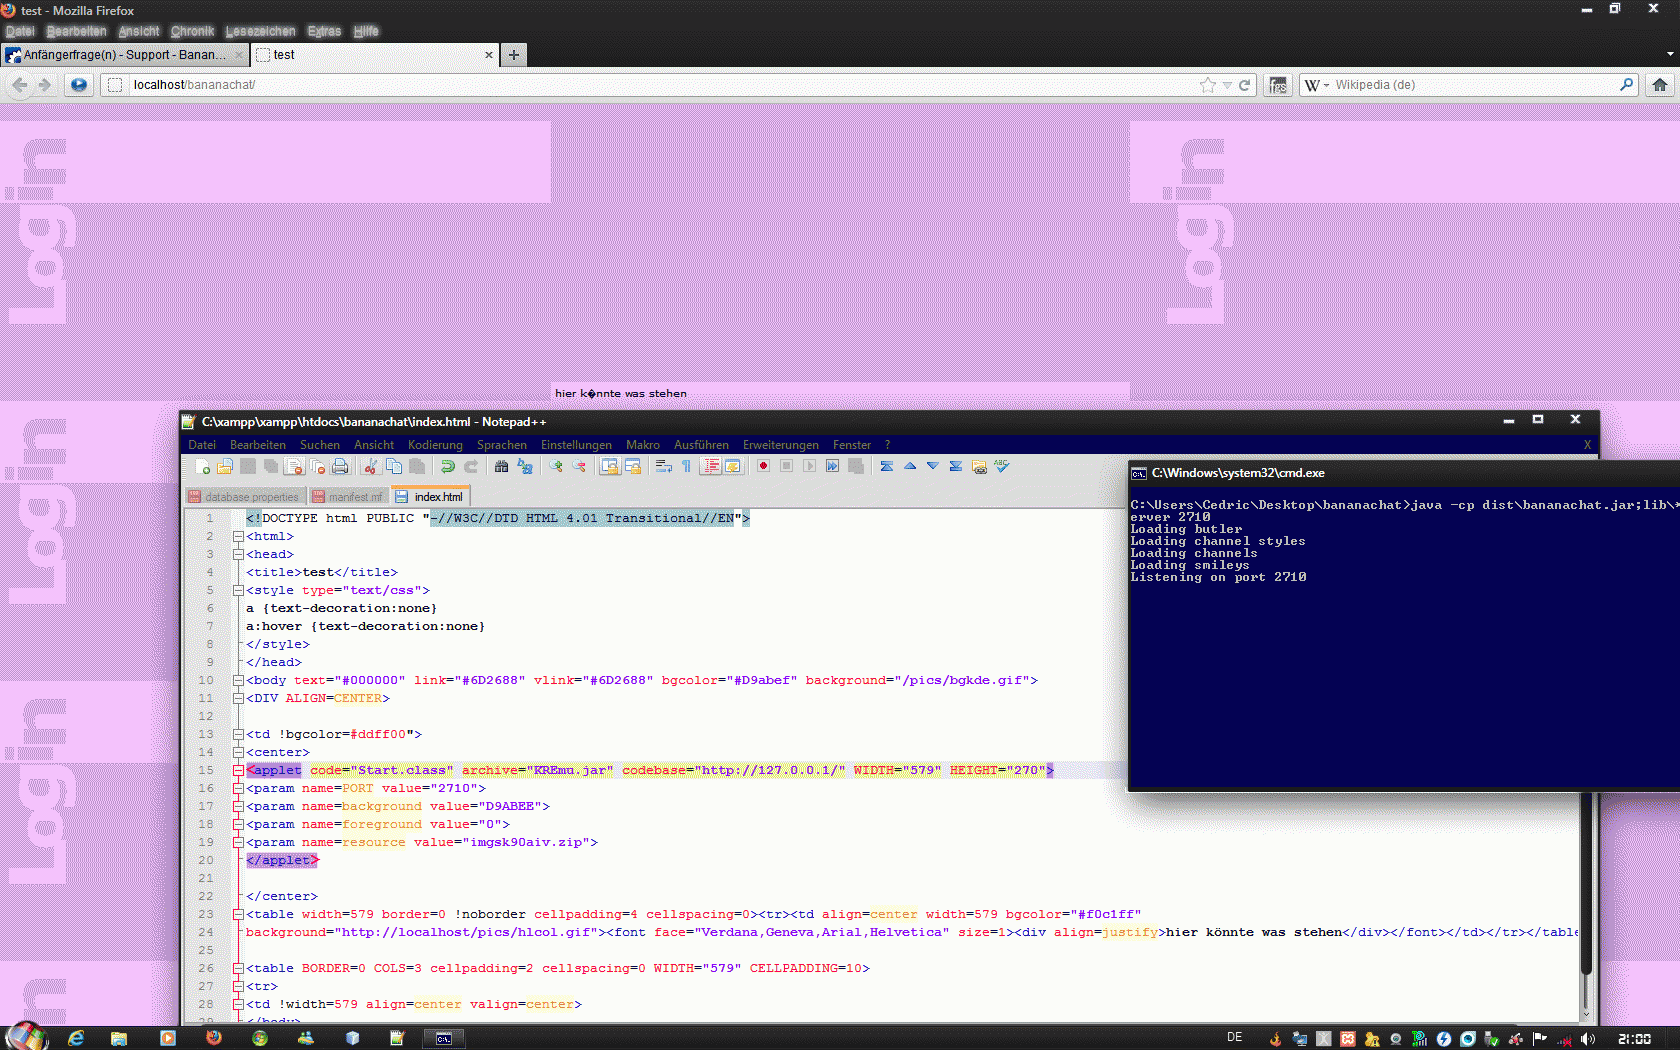This screenshot has height=1050, width=1680.
Task: Click the Firefox Home button
Action: pyautogui.click(x=1660, y=85)
